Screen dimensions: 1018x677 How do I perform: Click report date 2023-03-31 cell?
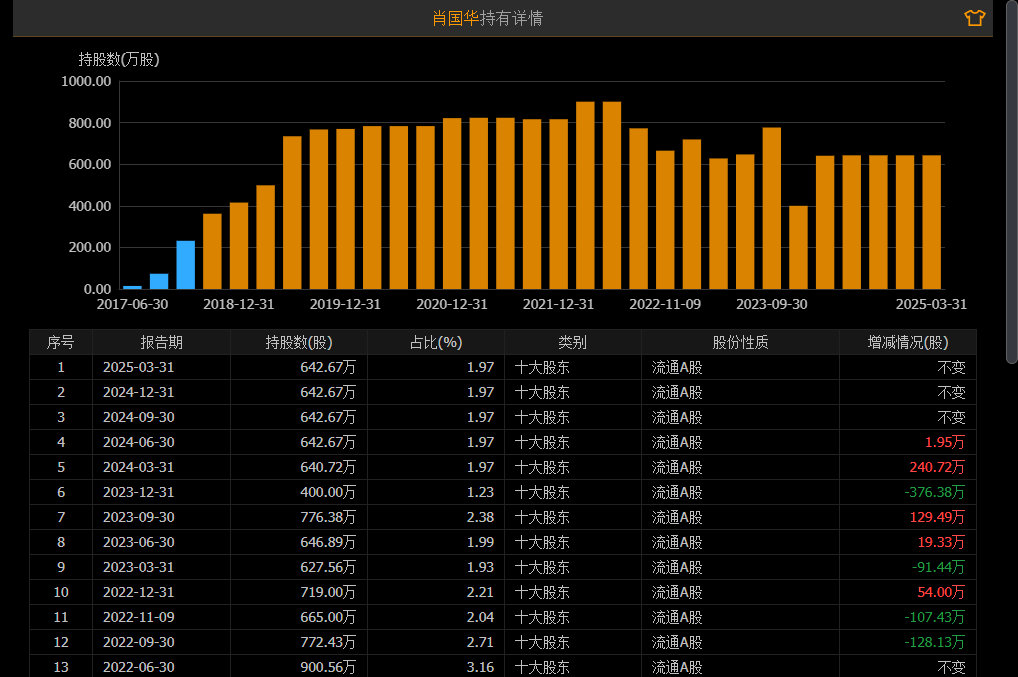pos(138,567)
